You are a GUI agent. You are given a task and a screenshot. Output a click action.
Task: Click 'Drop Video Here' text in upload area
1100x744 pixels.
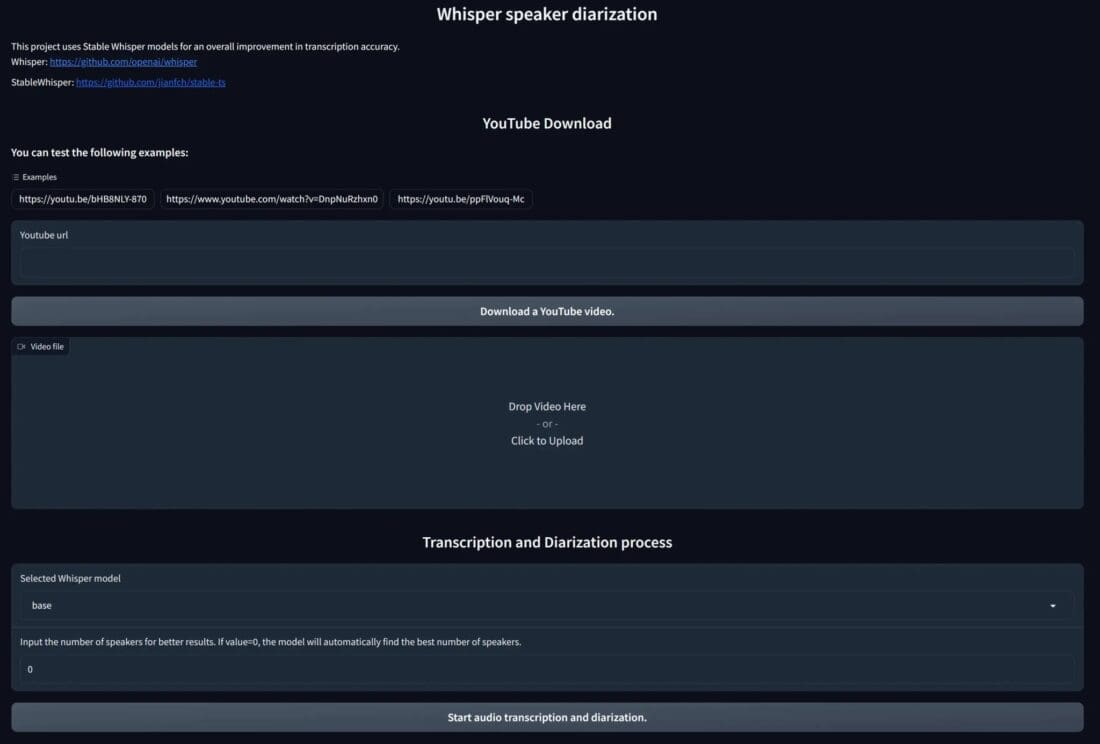pos(547,407)
